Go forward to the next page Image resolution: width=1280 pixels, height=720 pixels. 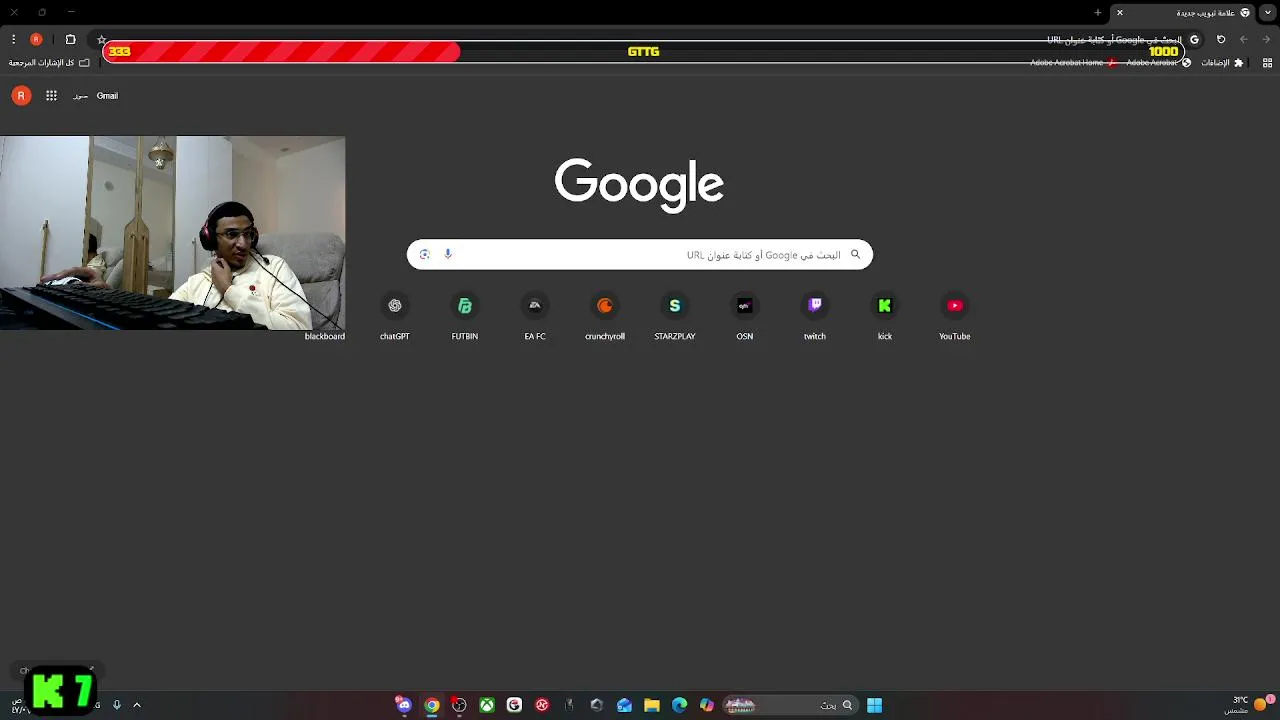point(1244,39)
